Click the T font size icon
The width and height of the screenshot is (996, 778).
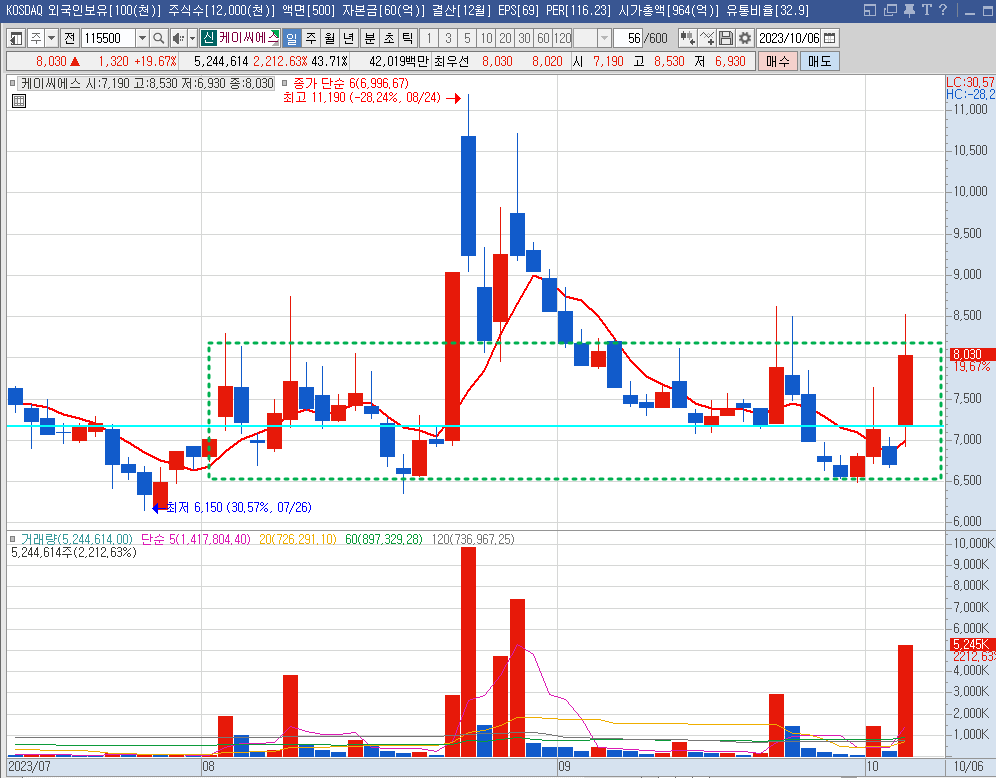(927, 10)
